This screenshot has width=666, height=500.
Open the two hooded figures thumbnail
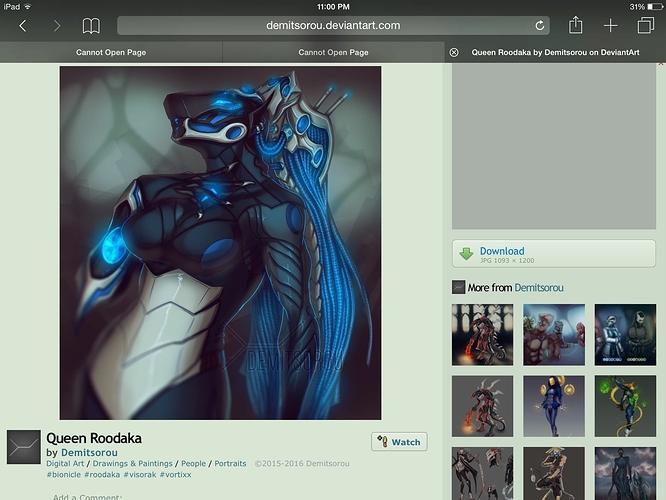pyautogui.click(x=625, y=335)
